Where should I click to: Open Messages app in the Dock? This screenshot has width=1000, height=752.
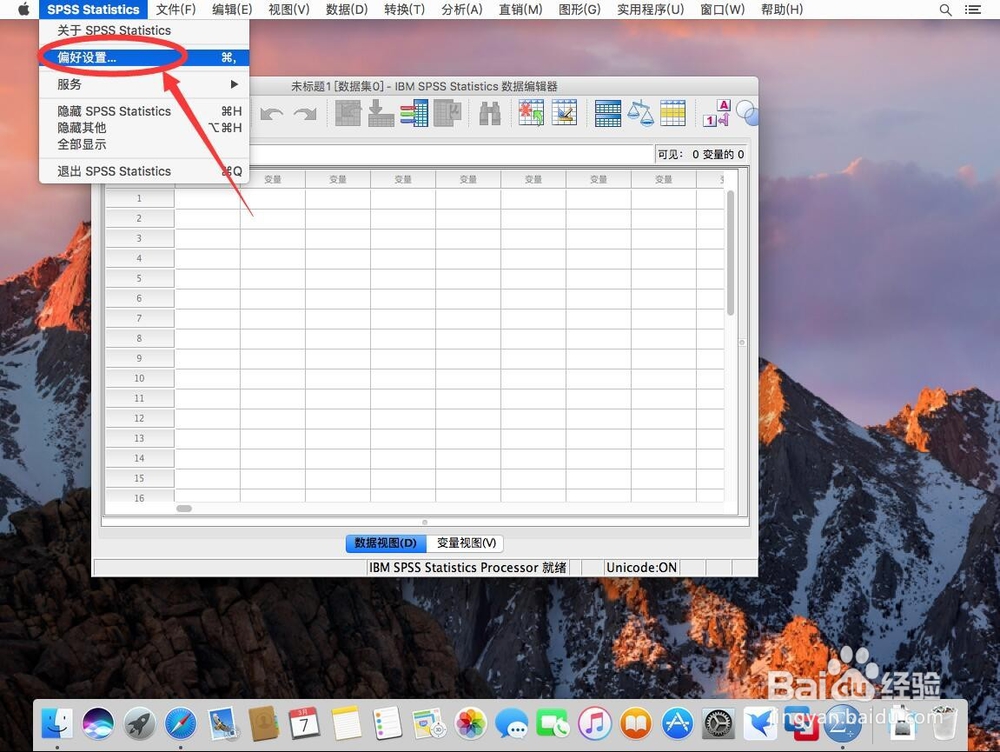[x=512, y=723]
